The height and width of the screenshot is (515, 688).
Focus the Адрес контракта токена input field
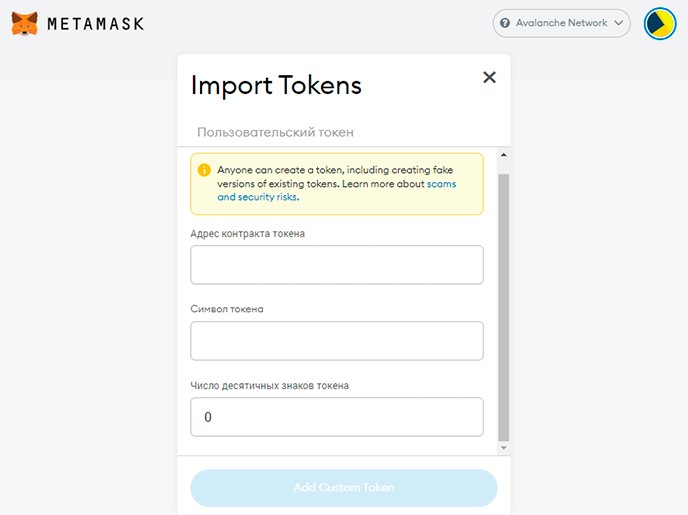click(336, 265)
